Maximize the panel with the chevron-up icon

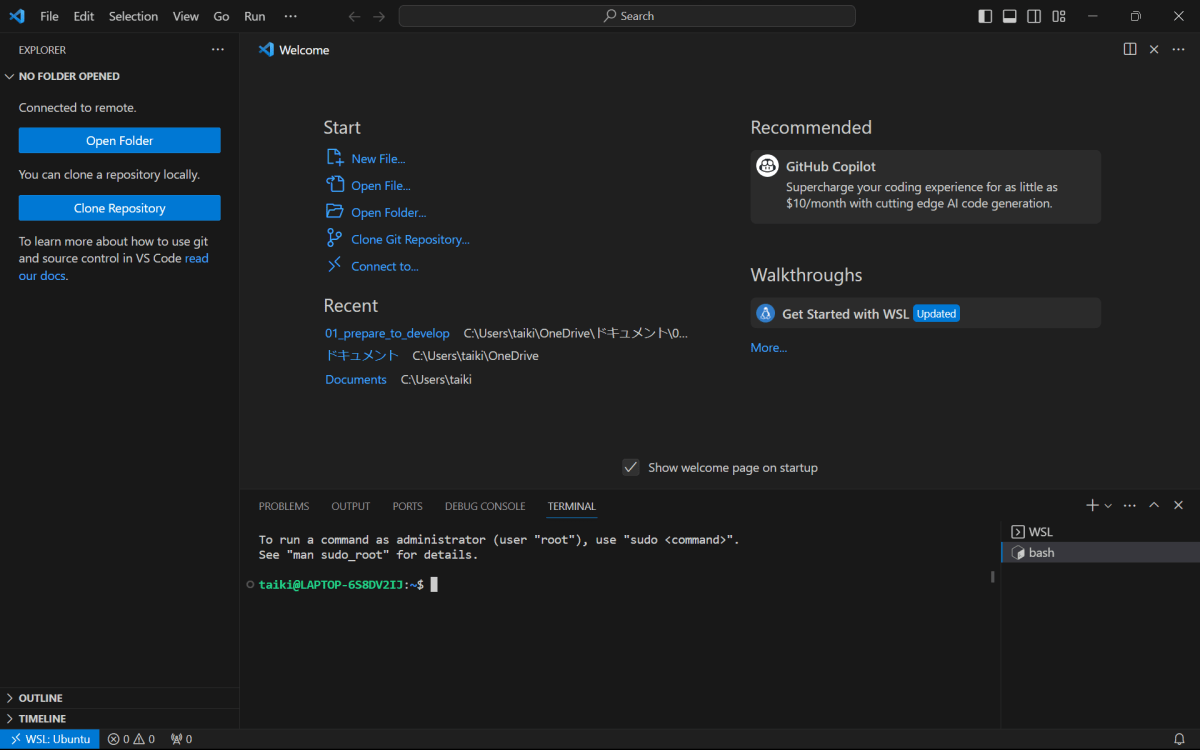pos(1154,506)
